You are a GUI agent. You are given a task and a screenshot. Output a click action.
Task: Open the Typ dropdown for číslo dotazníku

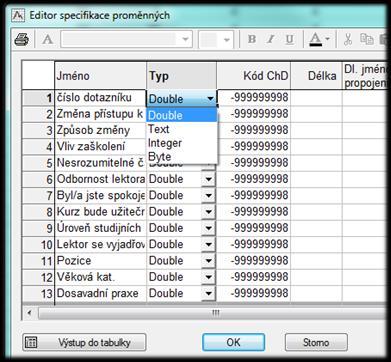(x=210, y=99)
